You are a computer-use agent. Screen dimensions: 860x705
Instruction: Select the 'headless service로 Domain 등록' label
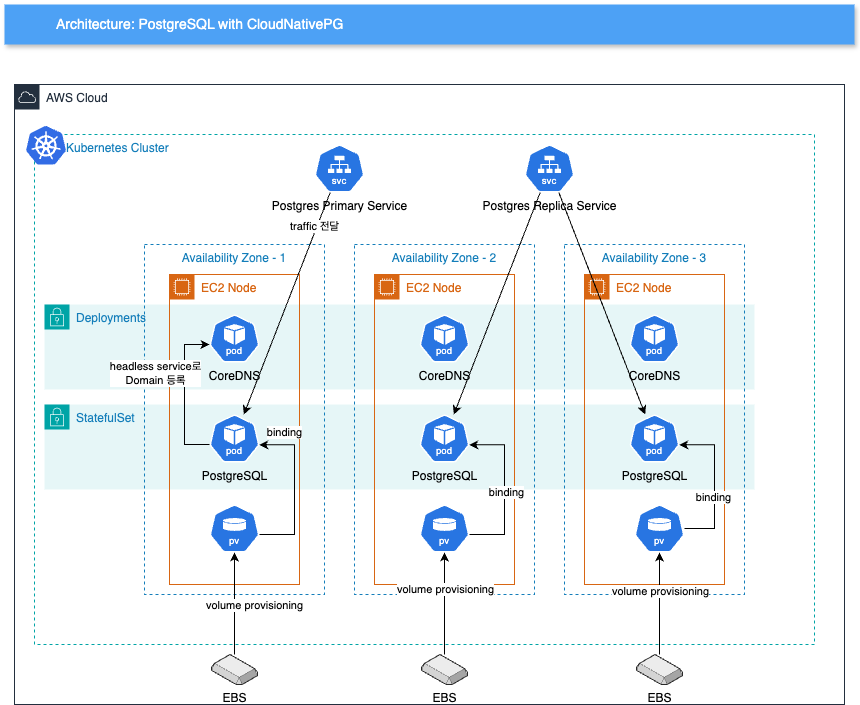pyautogui.click(x=155, y=373)
